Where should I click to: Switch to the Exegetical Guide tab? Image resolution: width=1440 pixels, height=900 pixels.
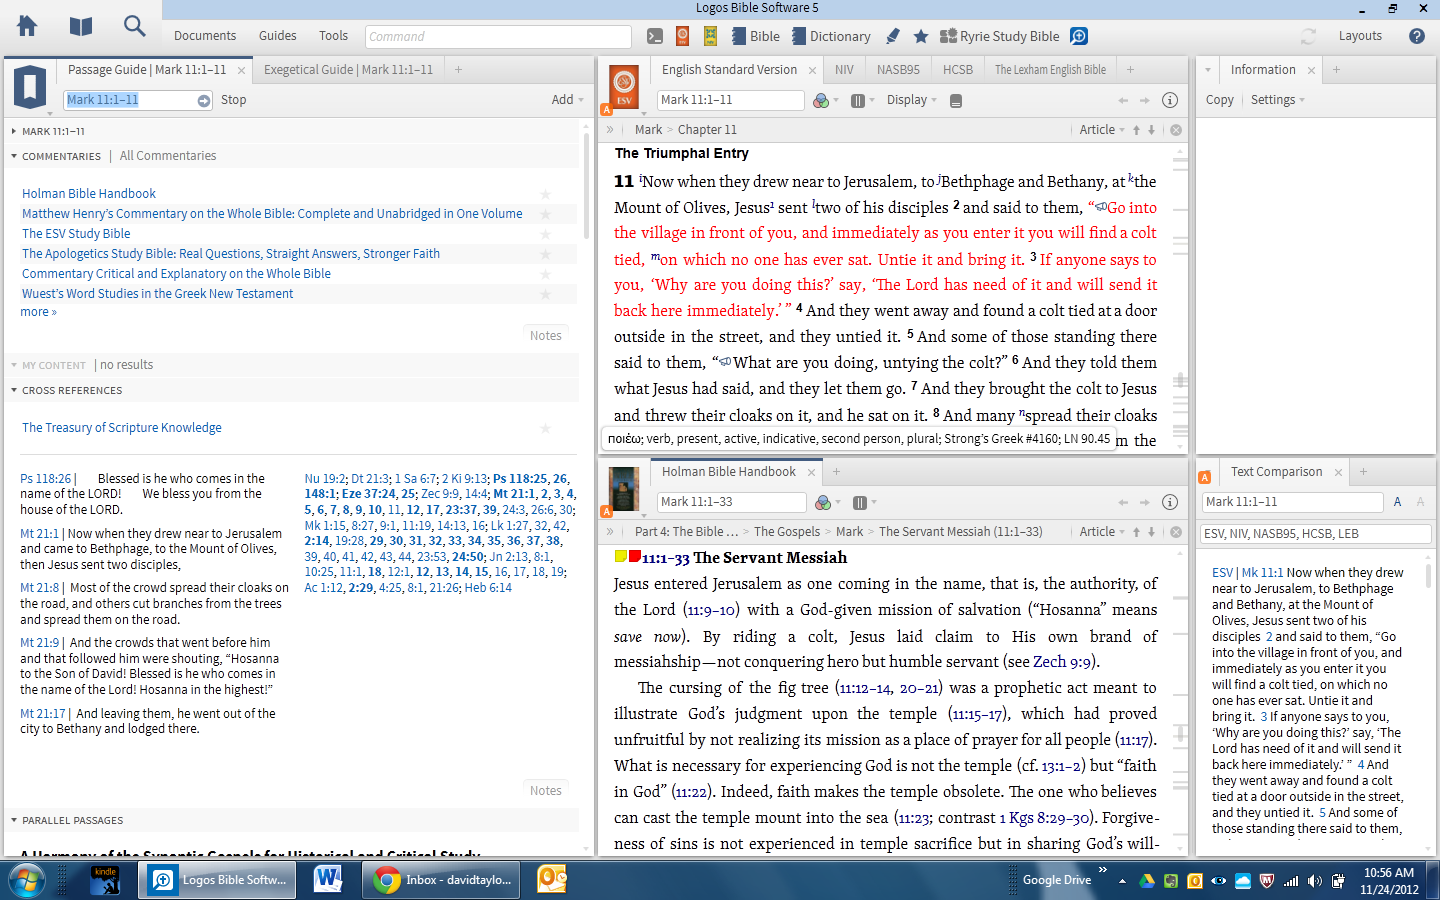coord(348,70)
